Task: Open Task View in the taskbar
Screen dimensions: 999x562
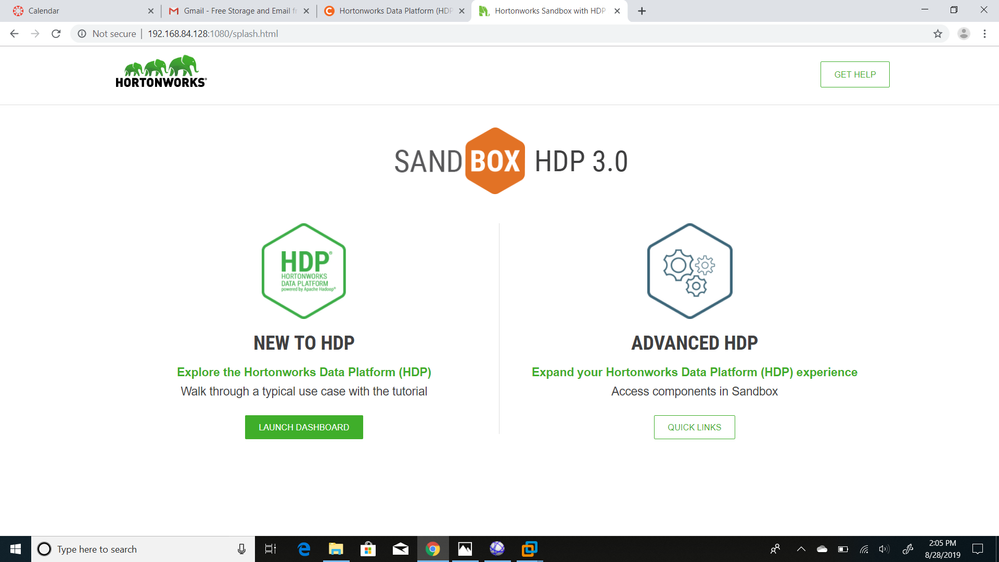Action: click(270, 549)
